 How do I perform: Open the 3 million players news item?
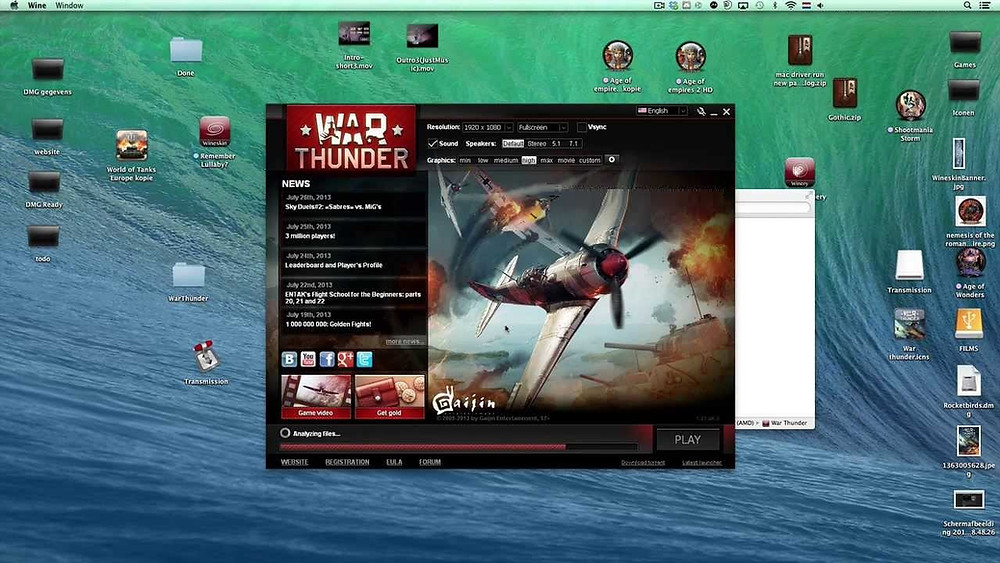coord(353,231)
